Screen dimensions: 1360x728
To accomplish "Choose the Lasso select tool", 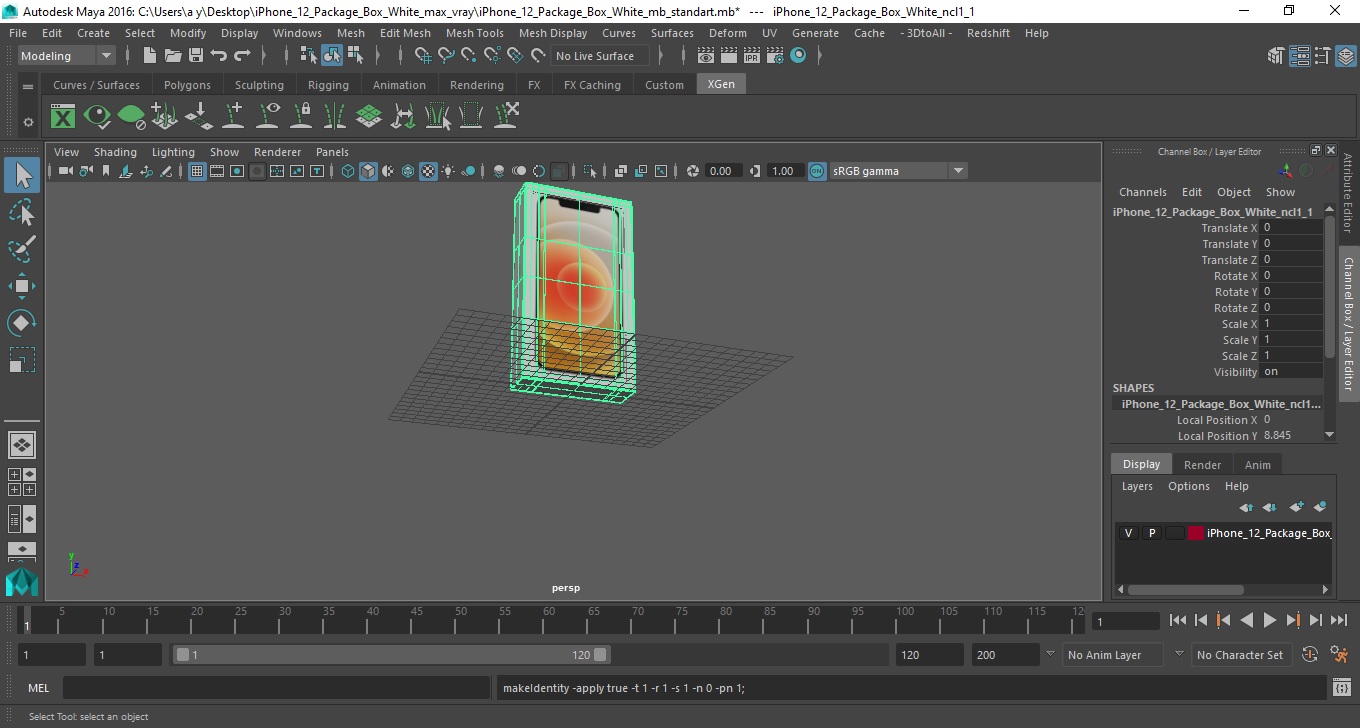I will coord(22,213).
